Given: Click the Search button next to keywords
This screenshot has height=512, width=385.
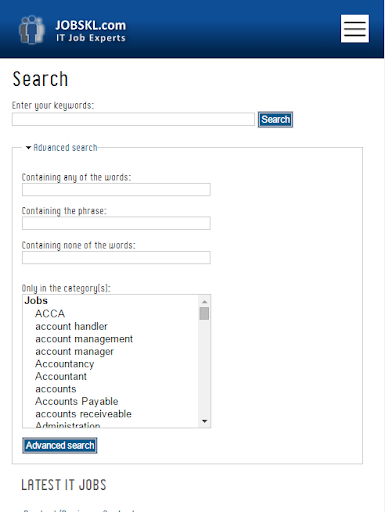Looking at the screenshot, I should point(275,119).
